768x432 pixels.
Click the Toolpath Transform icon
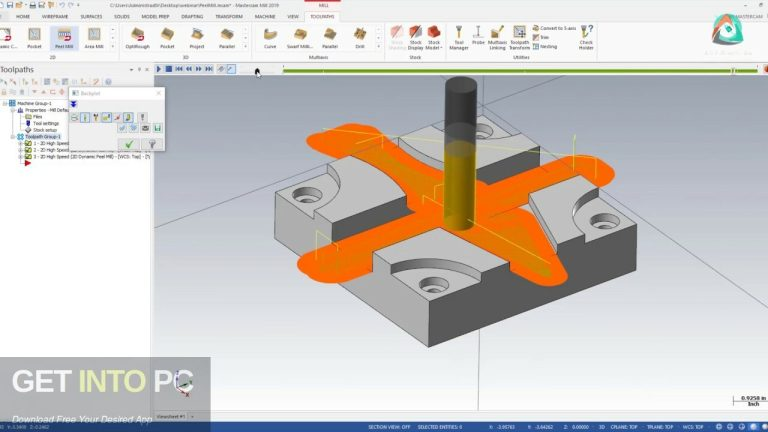point(520,40)
